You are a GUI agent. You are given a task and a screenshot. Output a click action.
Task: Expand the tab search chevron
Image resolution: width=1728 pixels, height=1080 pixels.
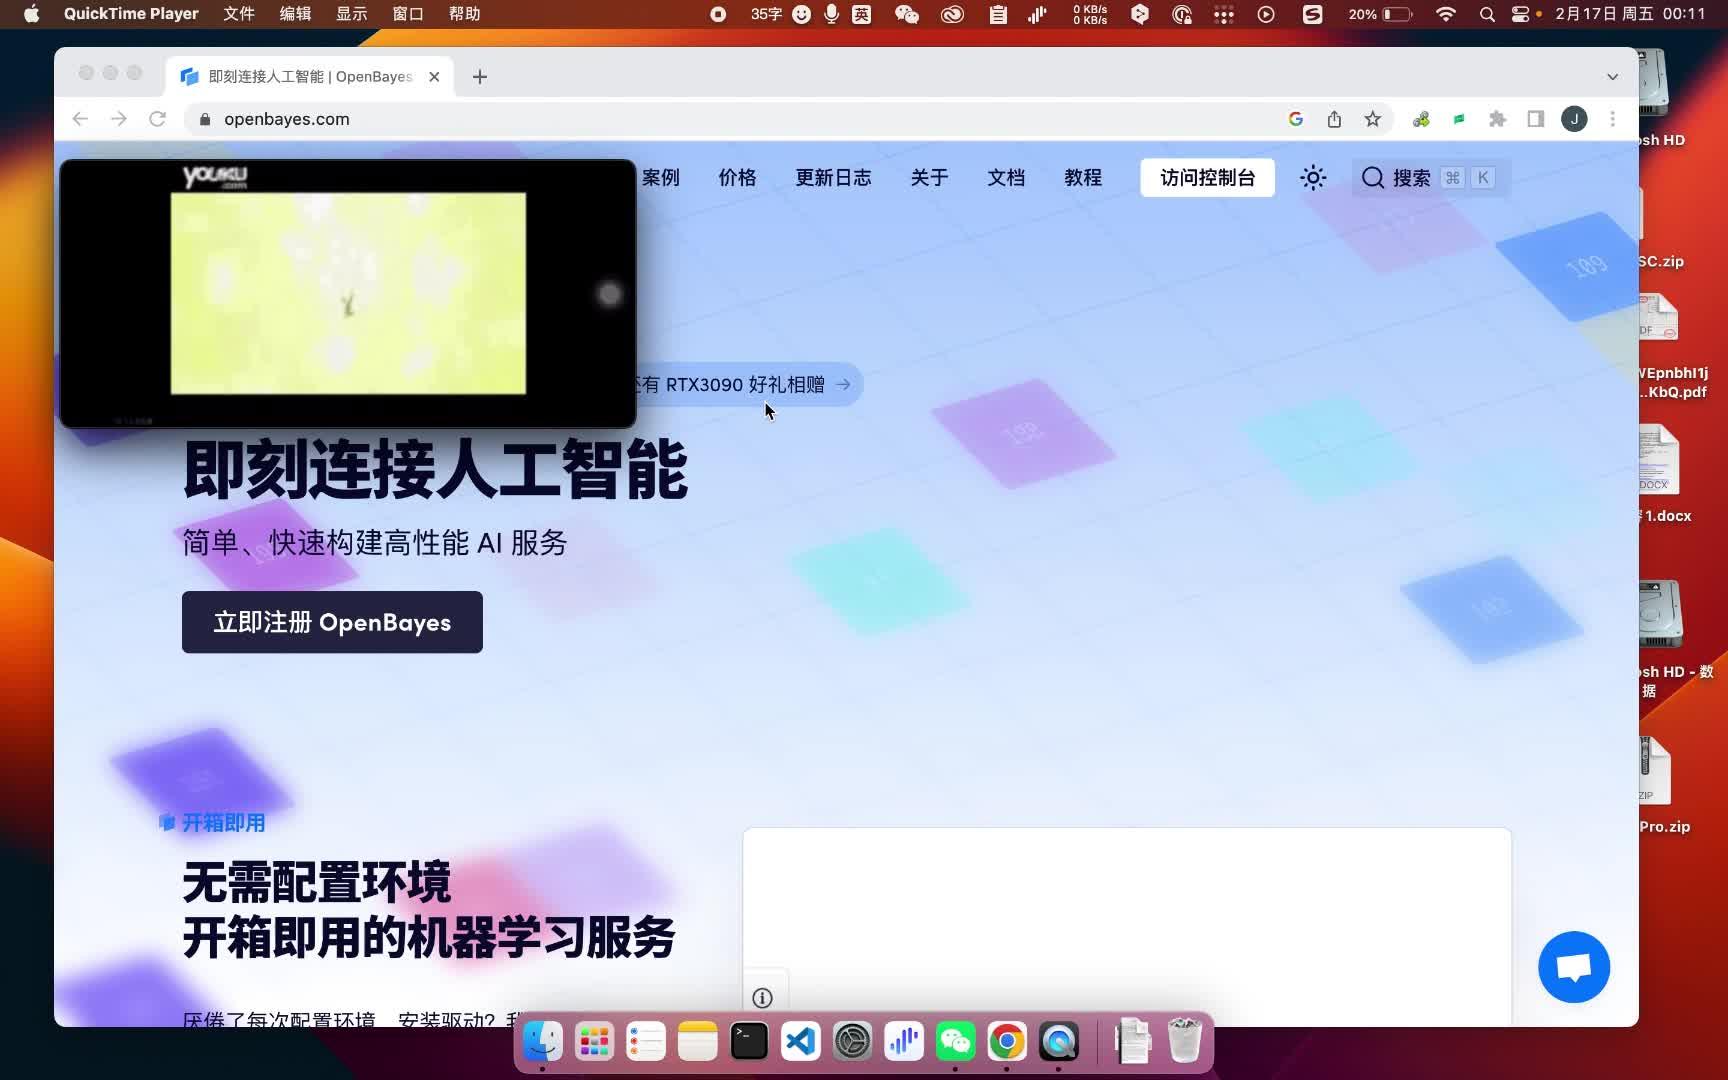[1612, 77]
